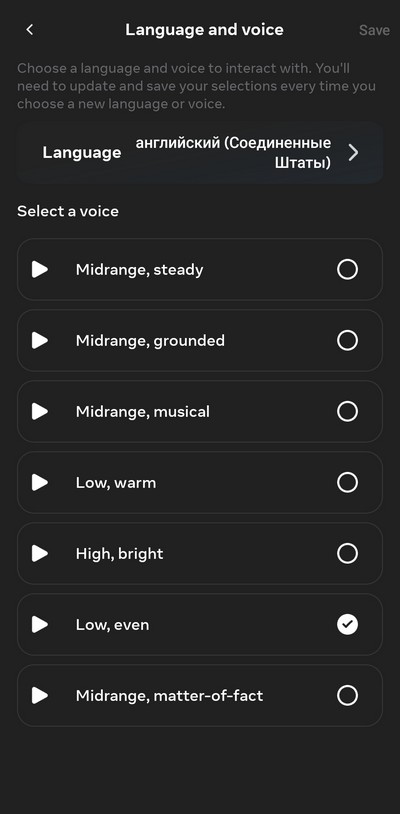The width and height of the screenshot is (400, 814).
Task: Save the language and voice selections
Action: click(374, 30)
